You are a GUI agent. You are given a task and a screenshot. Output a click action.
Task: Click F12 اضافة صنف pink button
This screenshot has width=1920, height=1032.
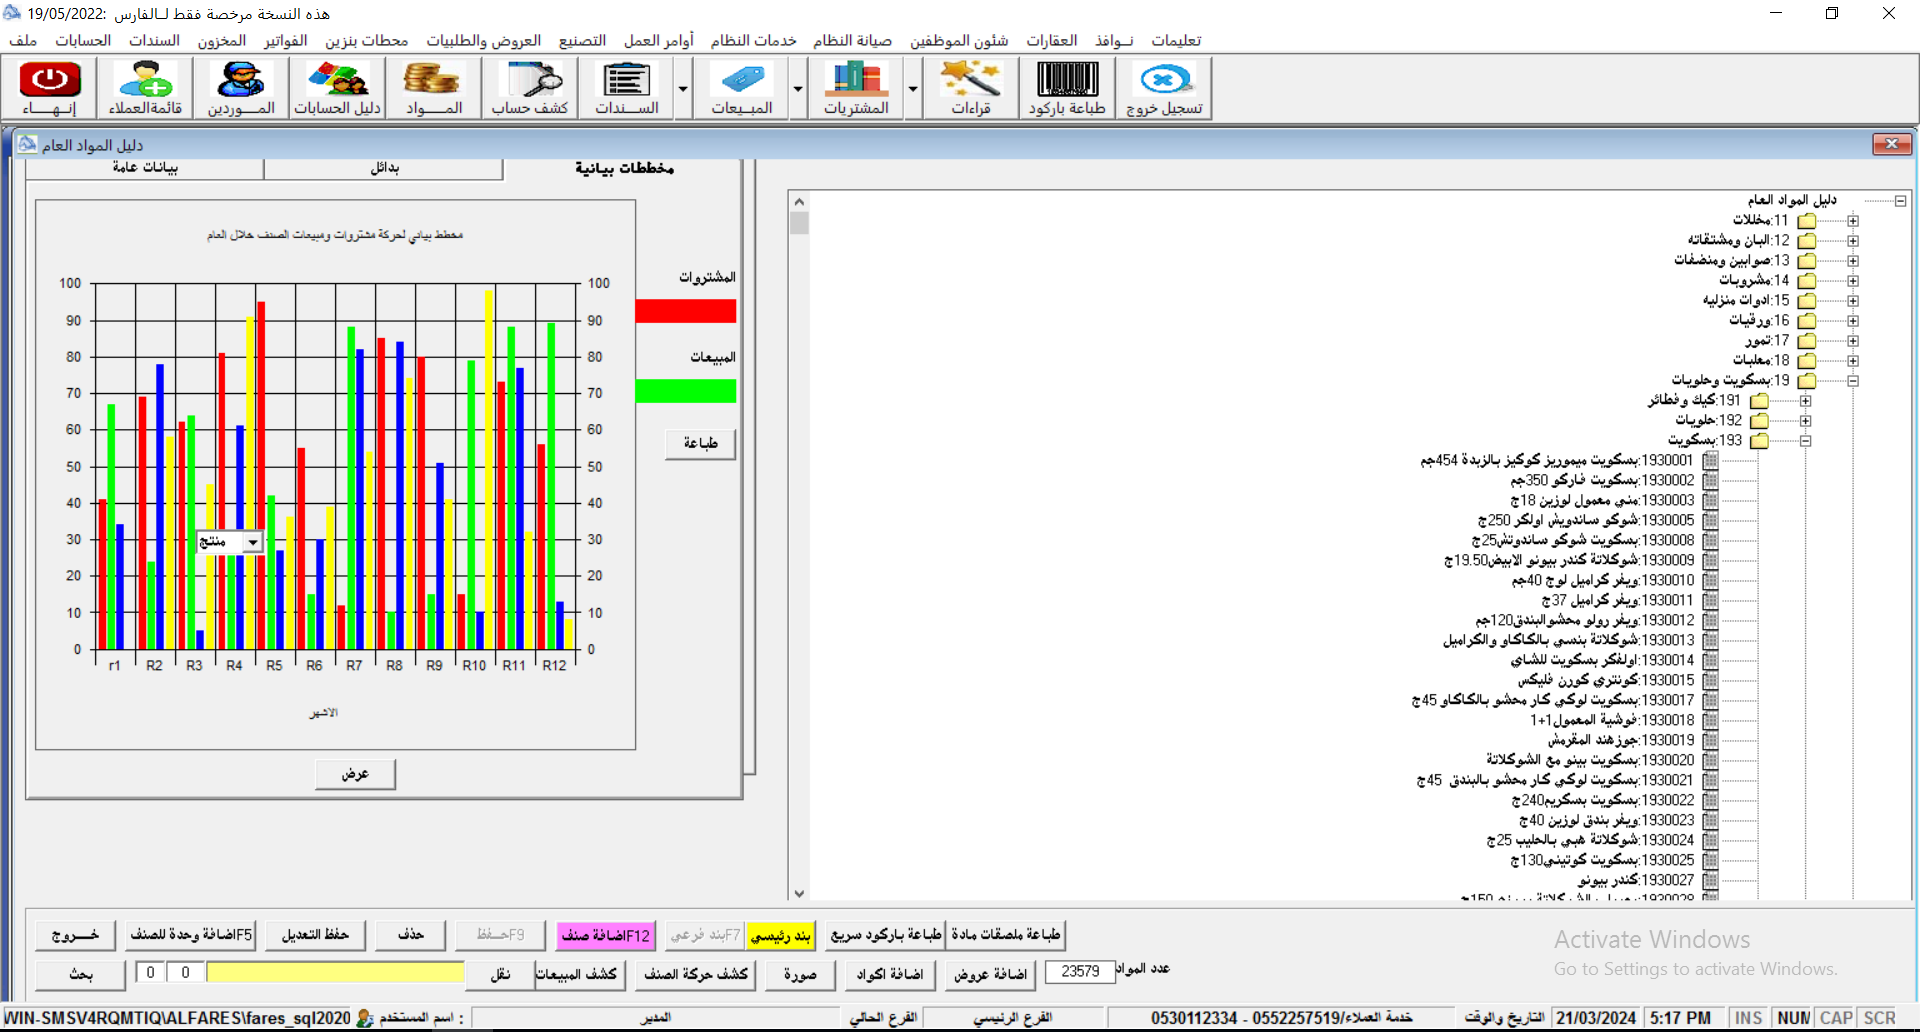point(606,935)
